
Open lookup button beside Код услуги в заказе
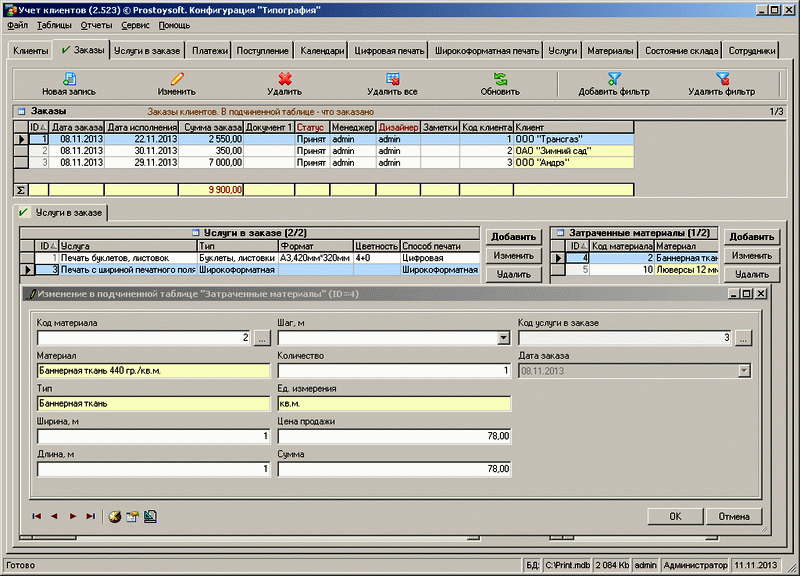pos(743,339)
